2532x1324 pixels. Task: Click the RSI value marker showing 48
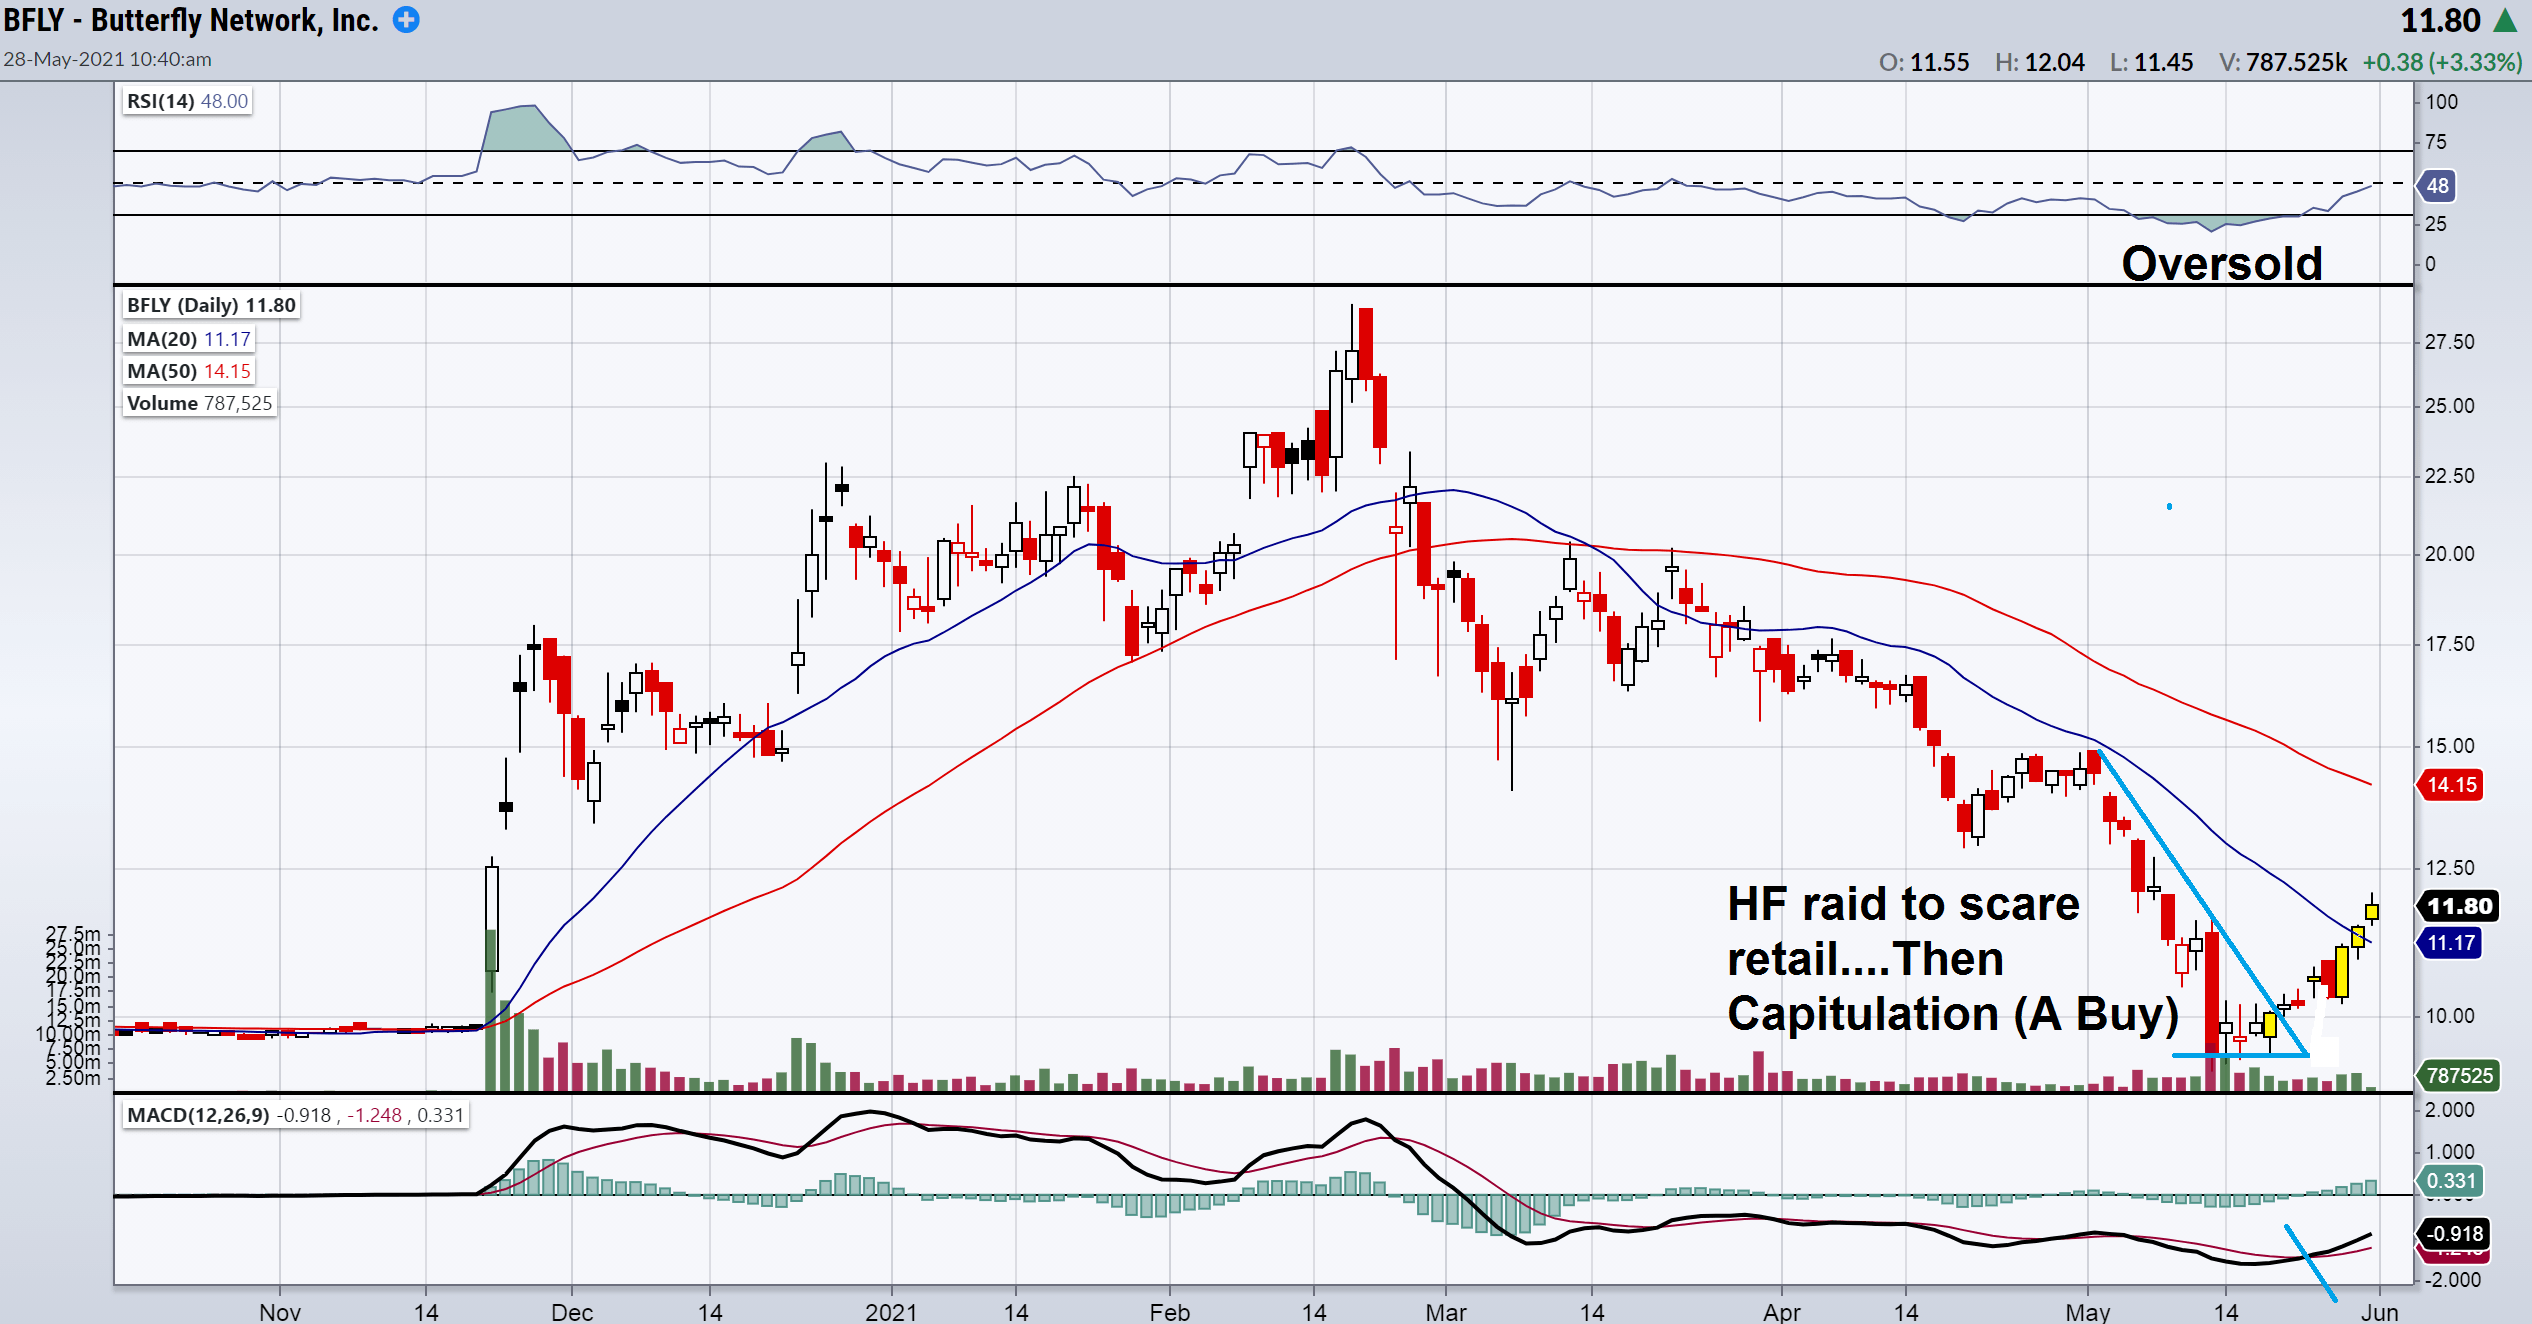tap(2437, 186)
